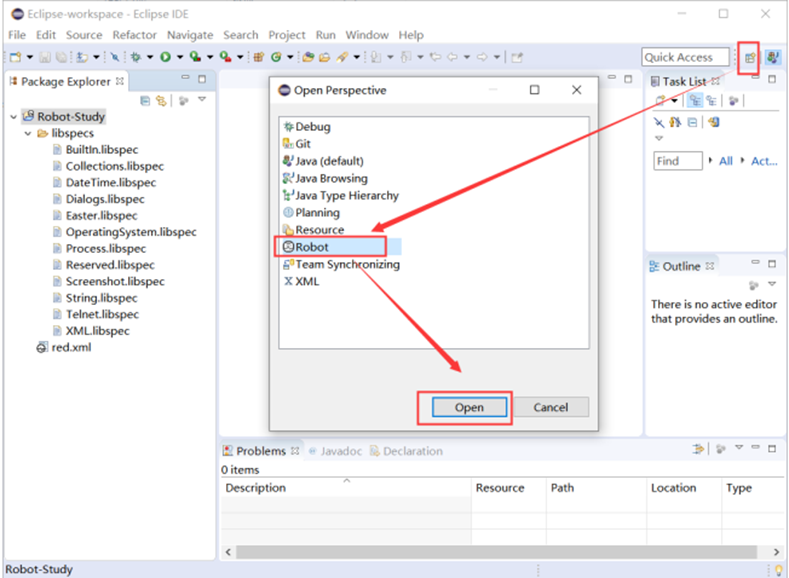
Task: Collapse the libspecs folder node
Action: [28, 133]
